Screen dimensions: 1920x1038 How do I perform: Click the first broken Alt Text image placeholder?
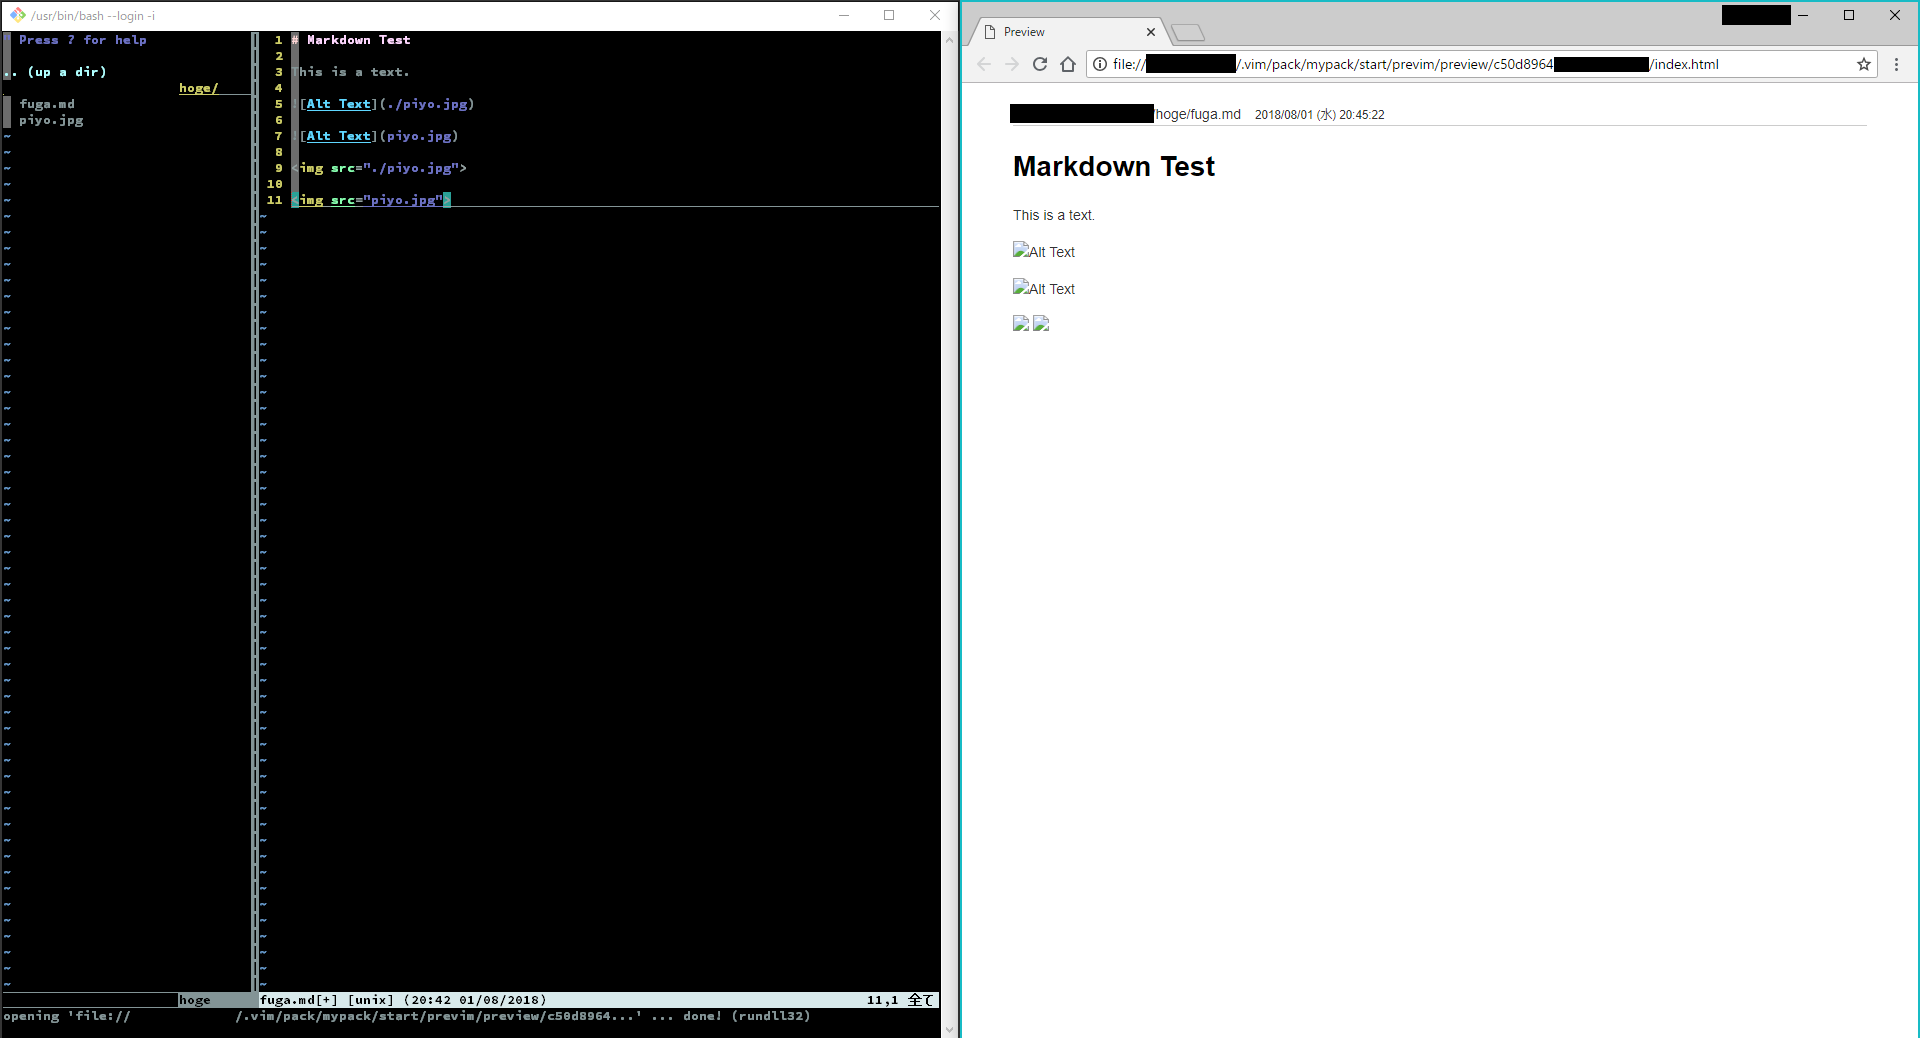1043,251
